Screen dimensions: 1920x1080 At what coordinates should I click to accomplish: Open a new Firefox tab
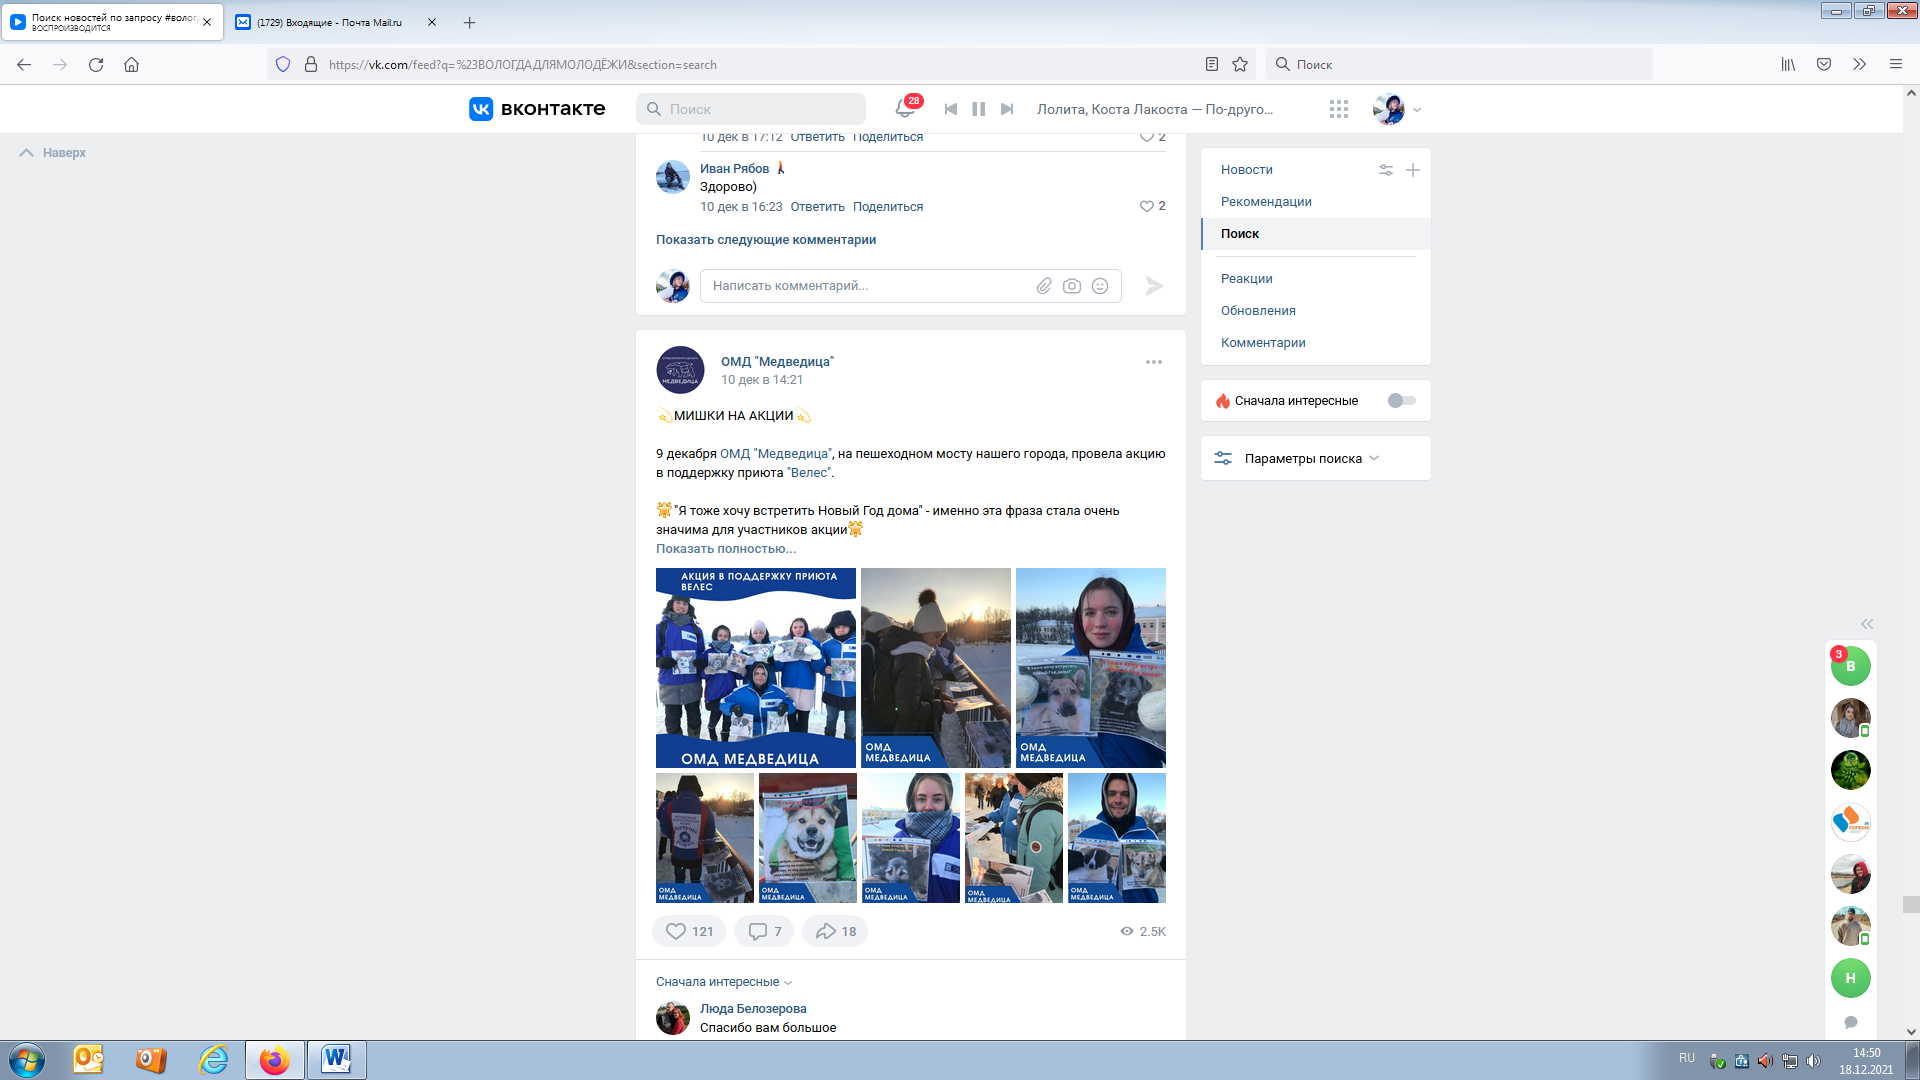[x=470, y=22]
